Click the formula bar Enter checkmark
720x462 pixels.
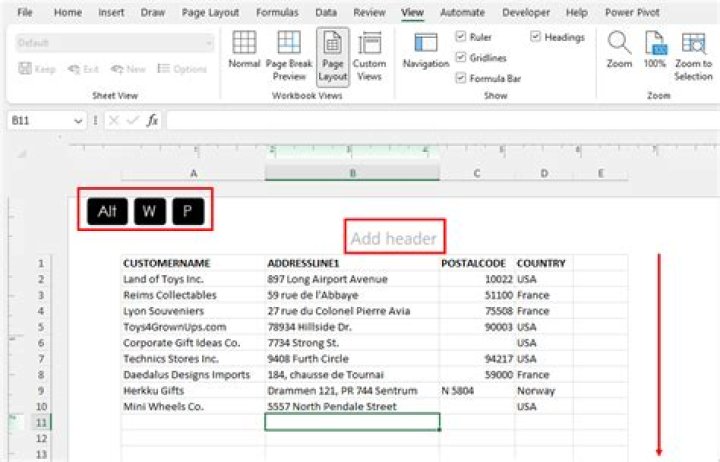[x=133, y=120]
